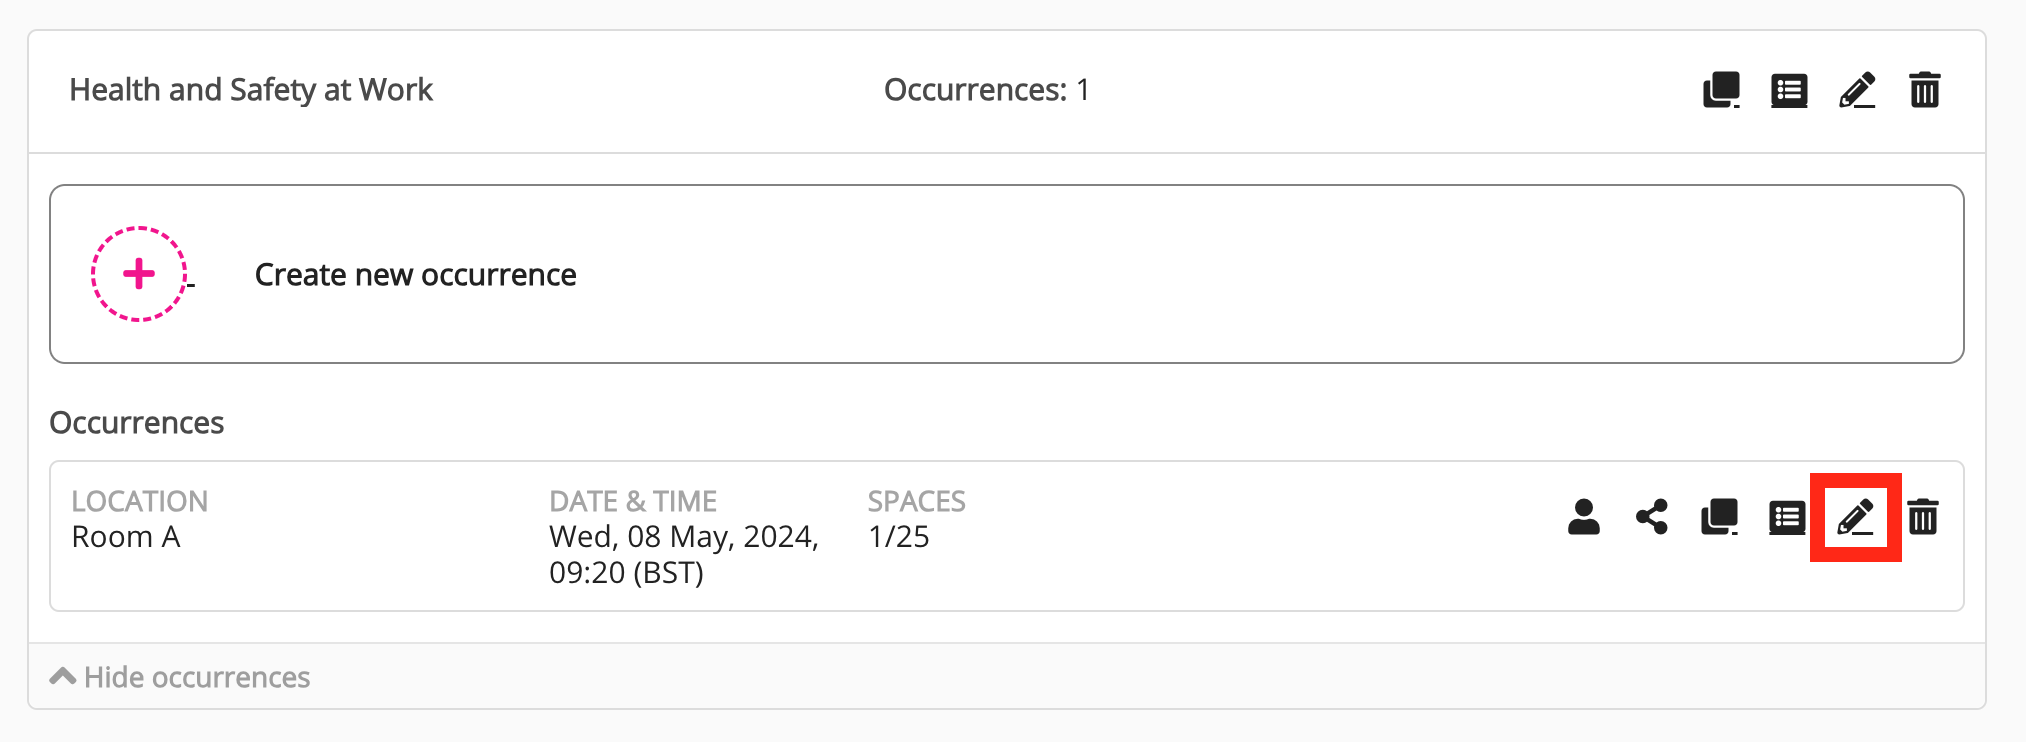Viewport: 2026px width, 742px height.
Task: Collapse using Hide occurrences
Action: point(180,677)
